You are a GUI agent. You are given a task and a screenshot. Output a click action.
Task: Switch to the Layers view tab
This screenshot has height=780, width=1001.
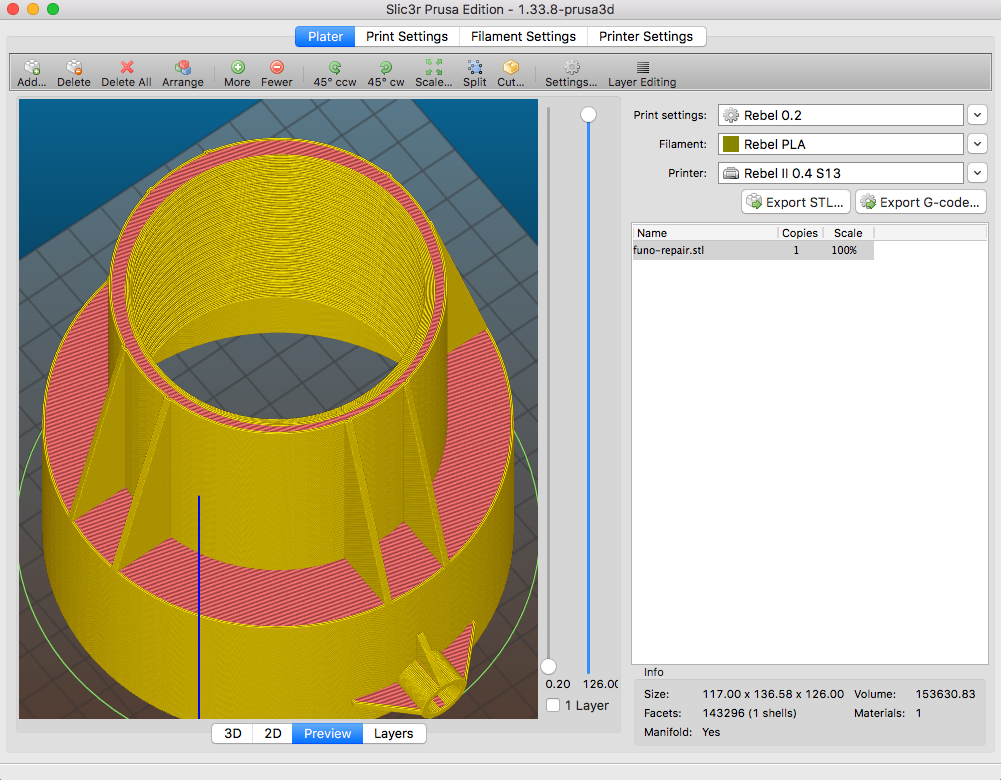click(393, 733)
